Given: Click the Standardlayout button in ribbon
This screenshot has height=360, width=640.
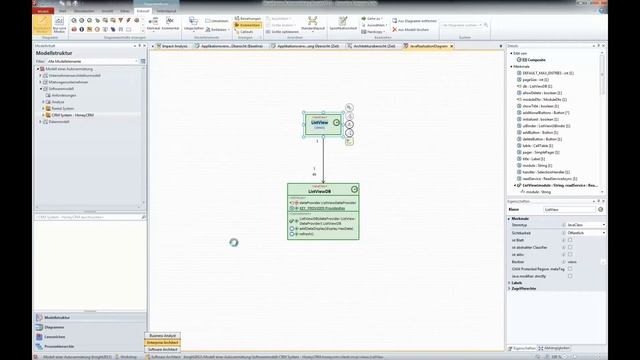Looking at the screenshot, I should [313, 24].
